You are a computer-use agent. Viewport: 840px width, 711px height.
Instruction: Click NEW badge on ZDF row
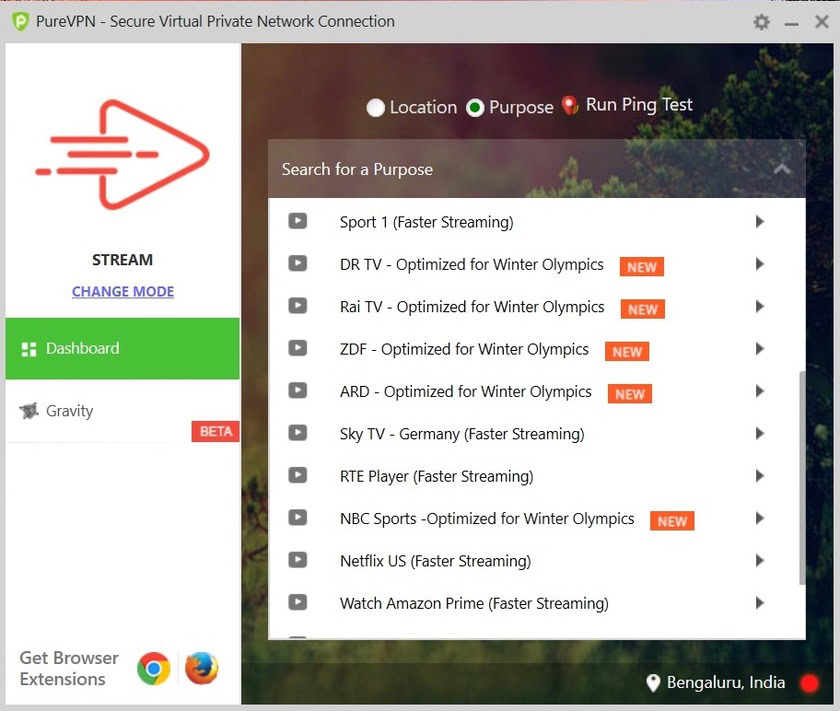pyautogui.click(x=627, y=351)
